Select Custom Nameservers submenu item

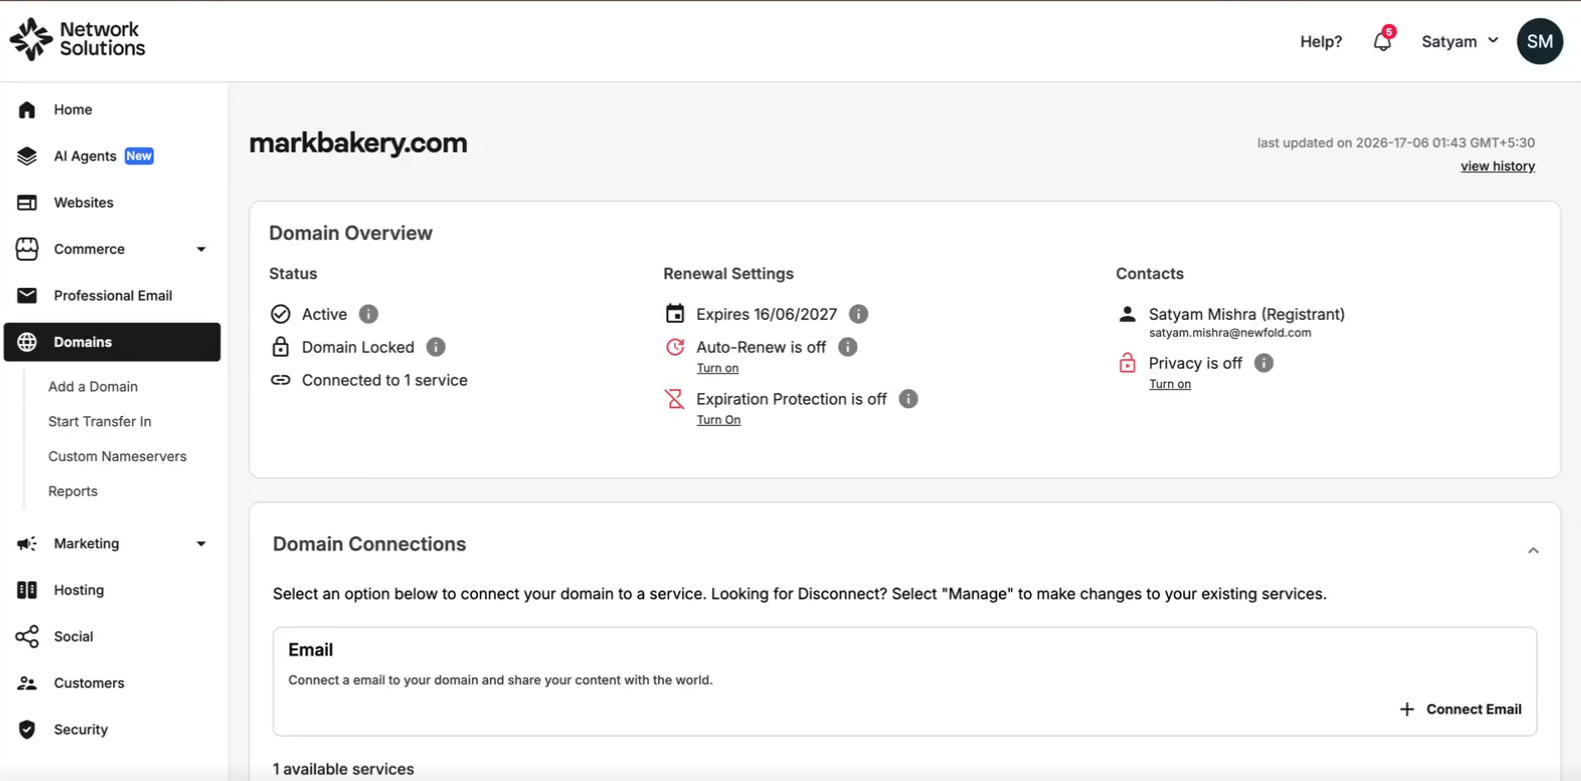[117, 456]
